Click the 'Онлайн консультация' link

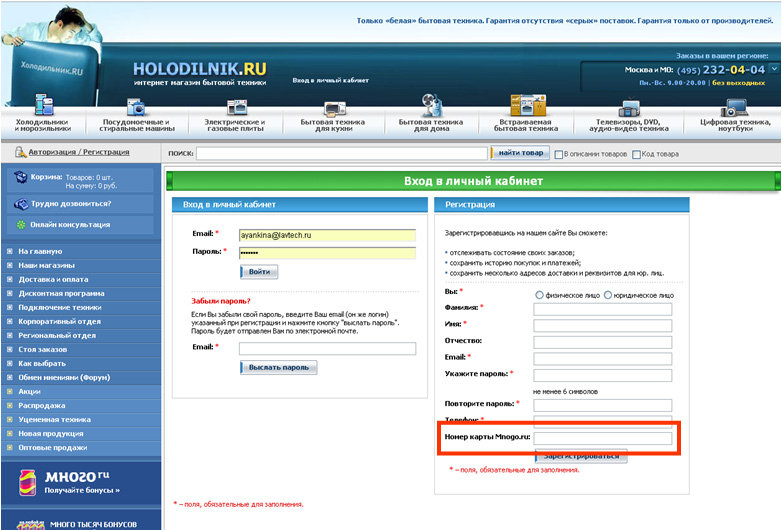(70, 225)
